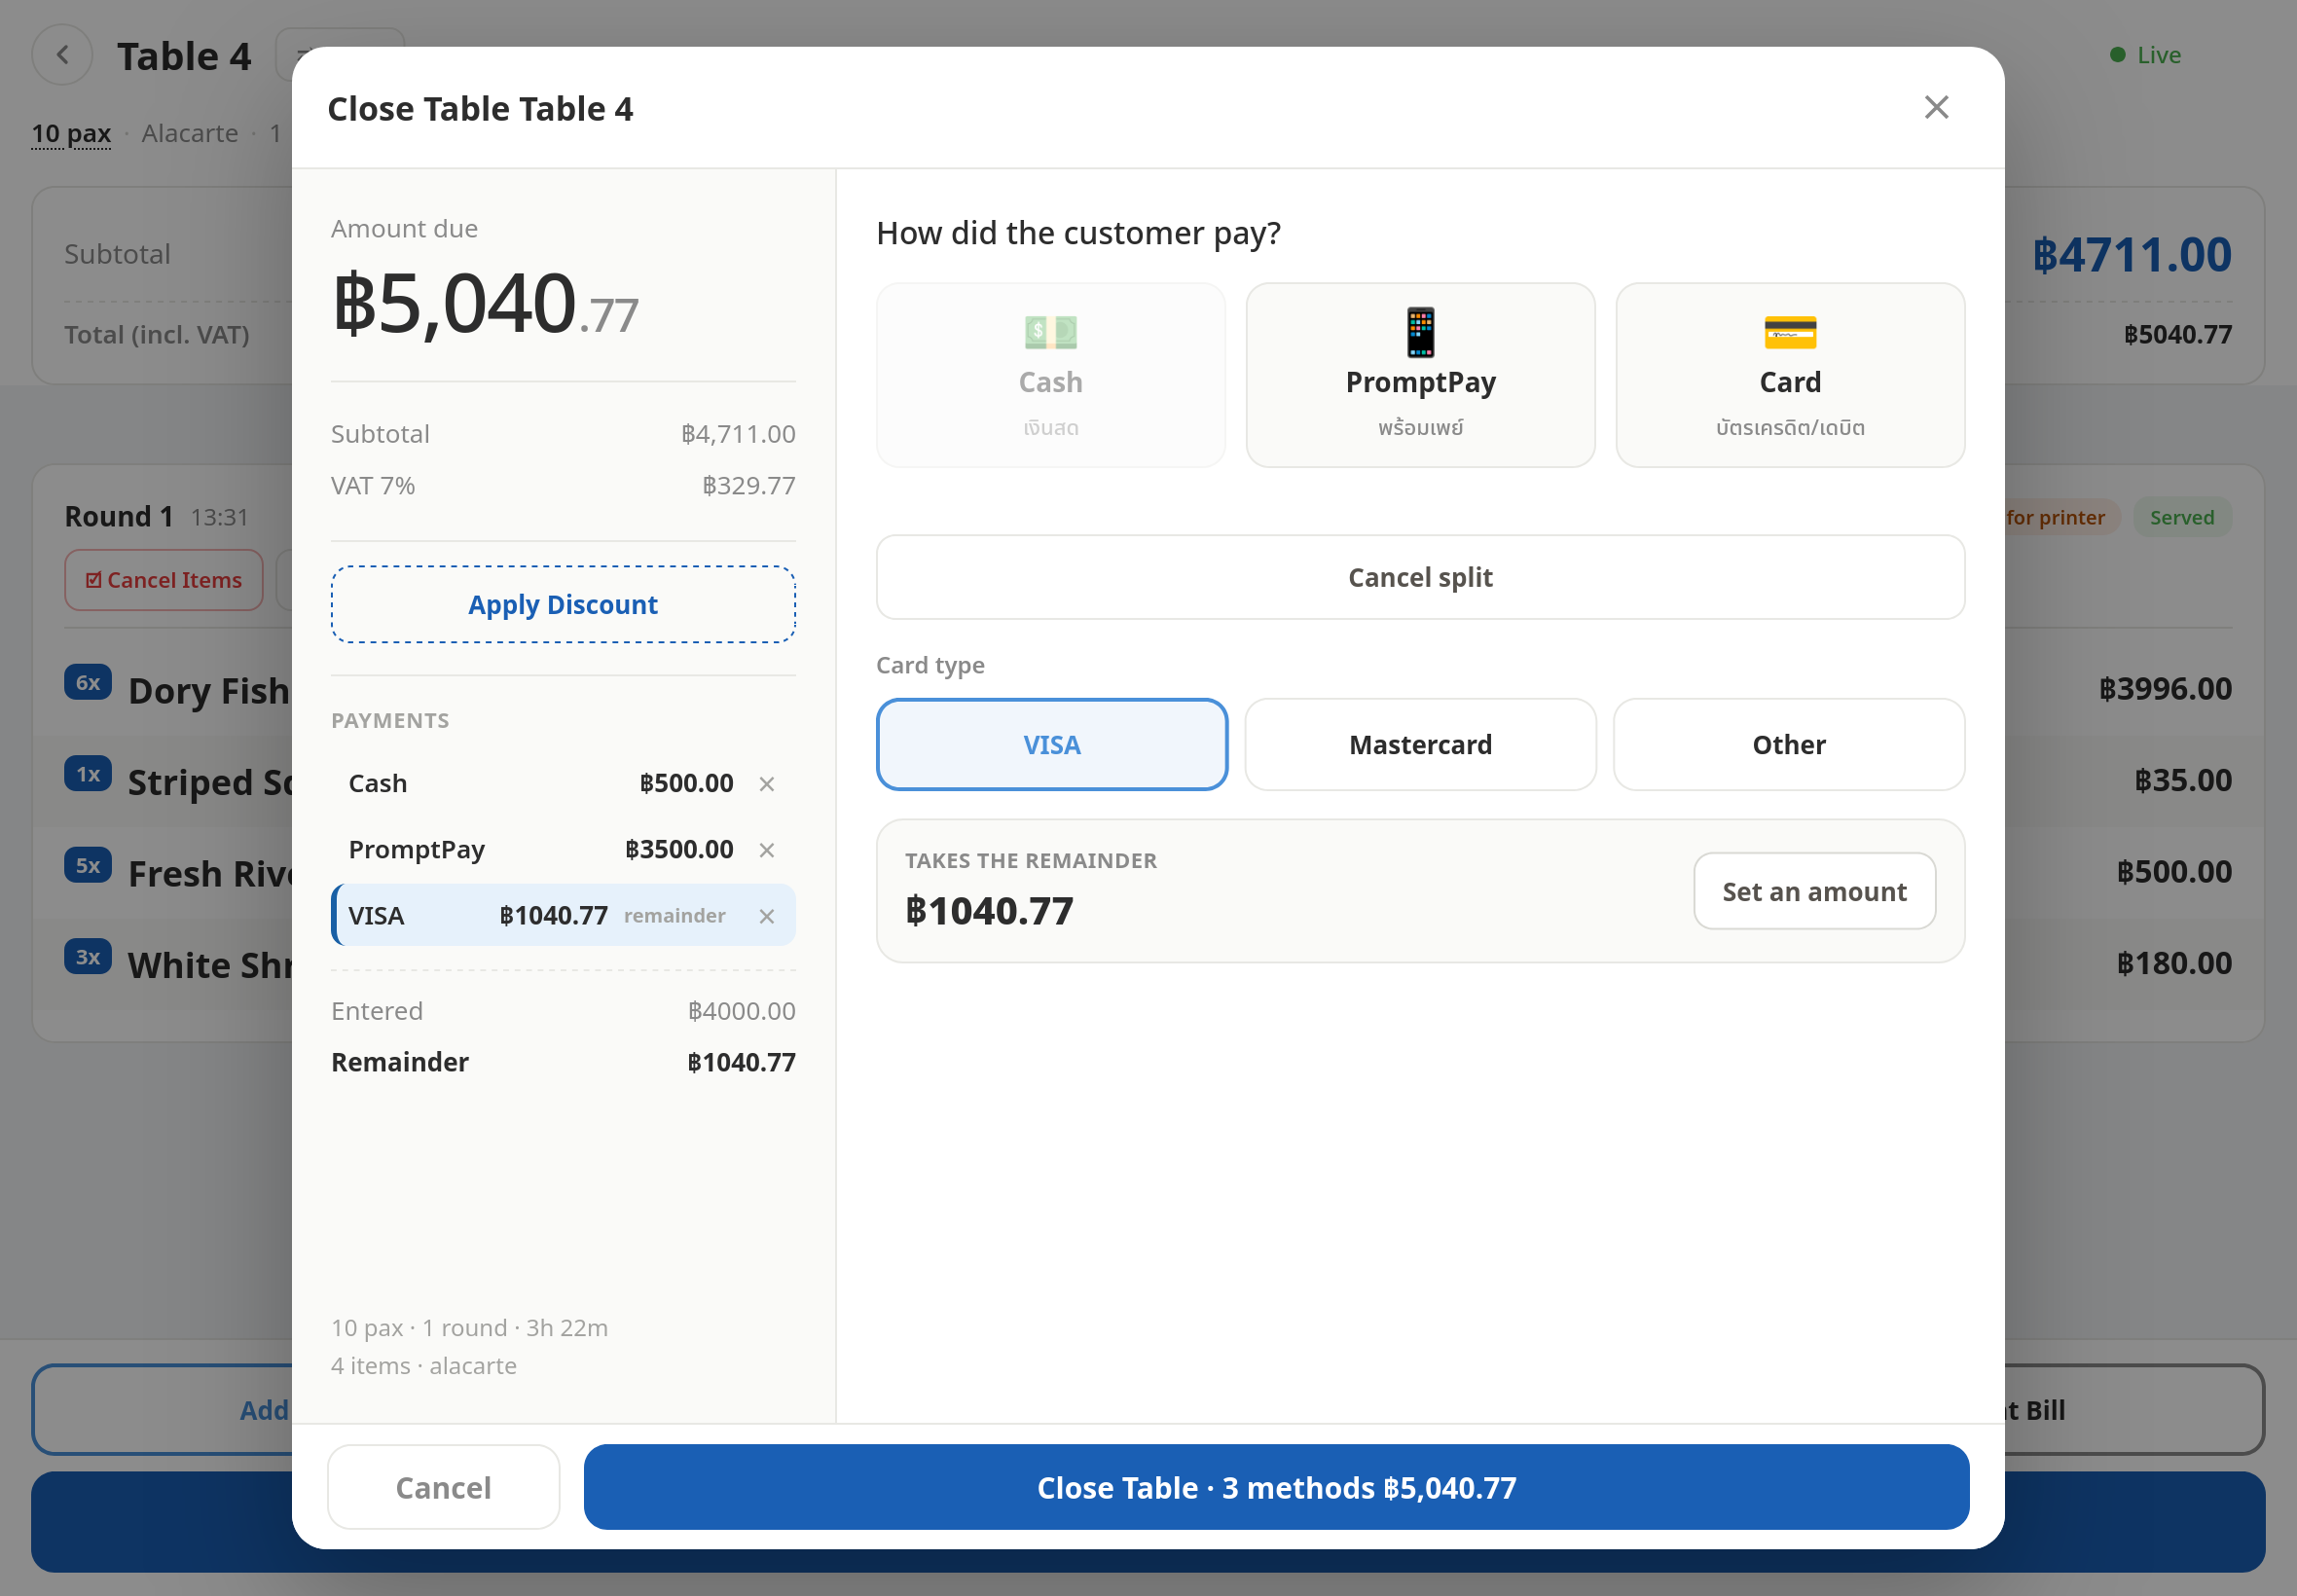Choose PromptPay as payment method
The image size is (2297, 1596).
pos(1420,375)
